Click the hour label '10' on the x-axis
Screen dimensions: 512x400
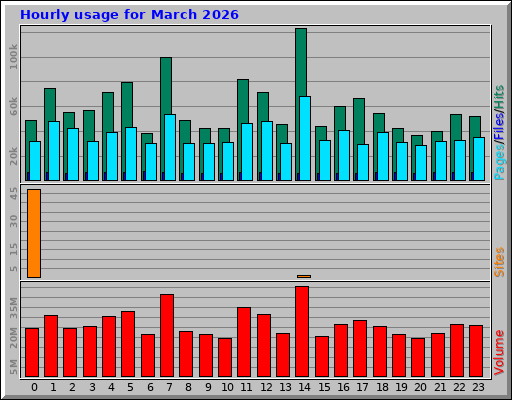(x=227, y=387)
